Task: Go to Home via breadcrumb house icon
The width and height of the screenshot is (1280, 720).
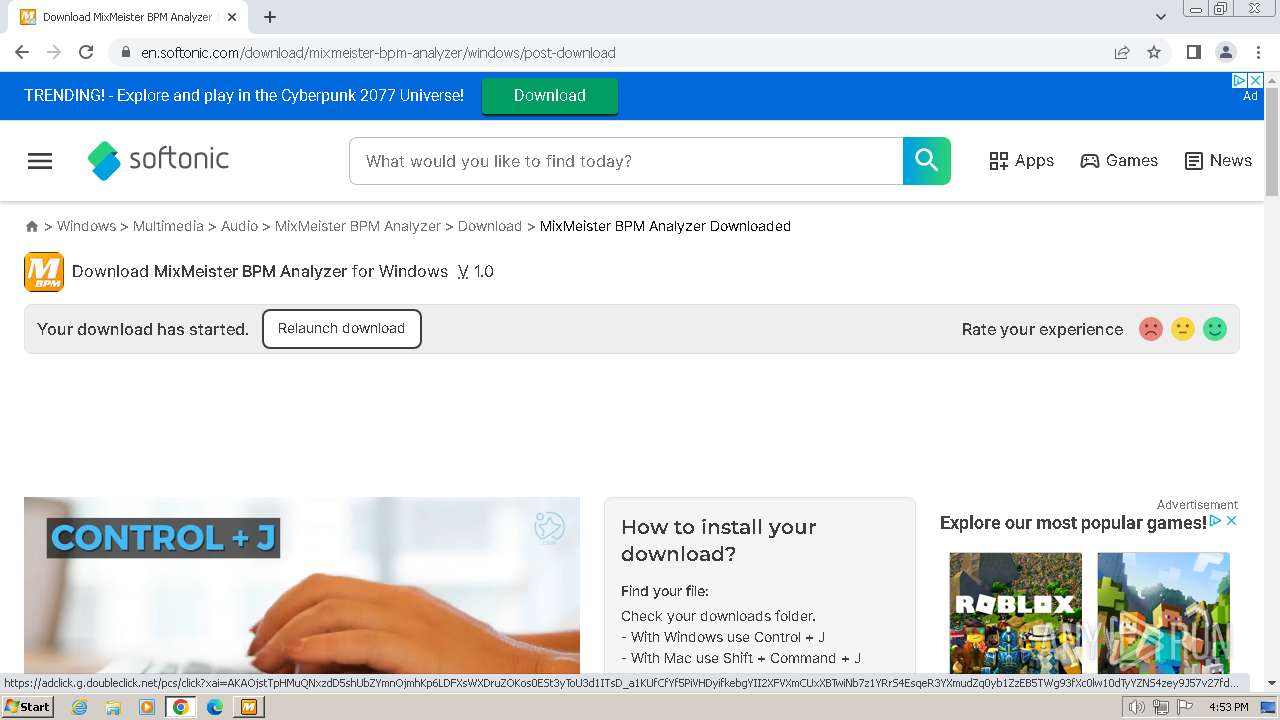Action: click(32, 227)
